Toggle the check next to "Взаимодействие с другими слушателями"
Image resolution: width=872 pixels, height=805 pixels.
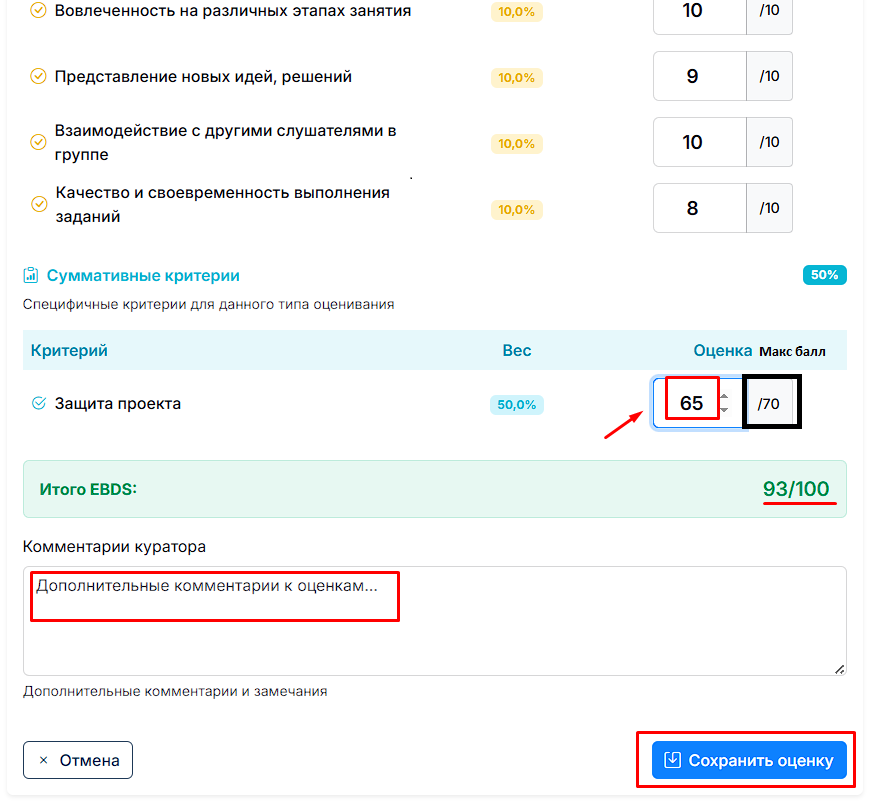(x=38, y=142)
